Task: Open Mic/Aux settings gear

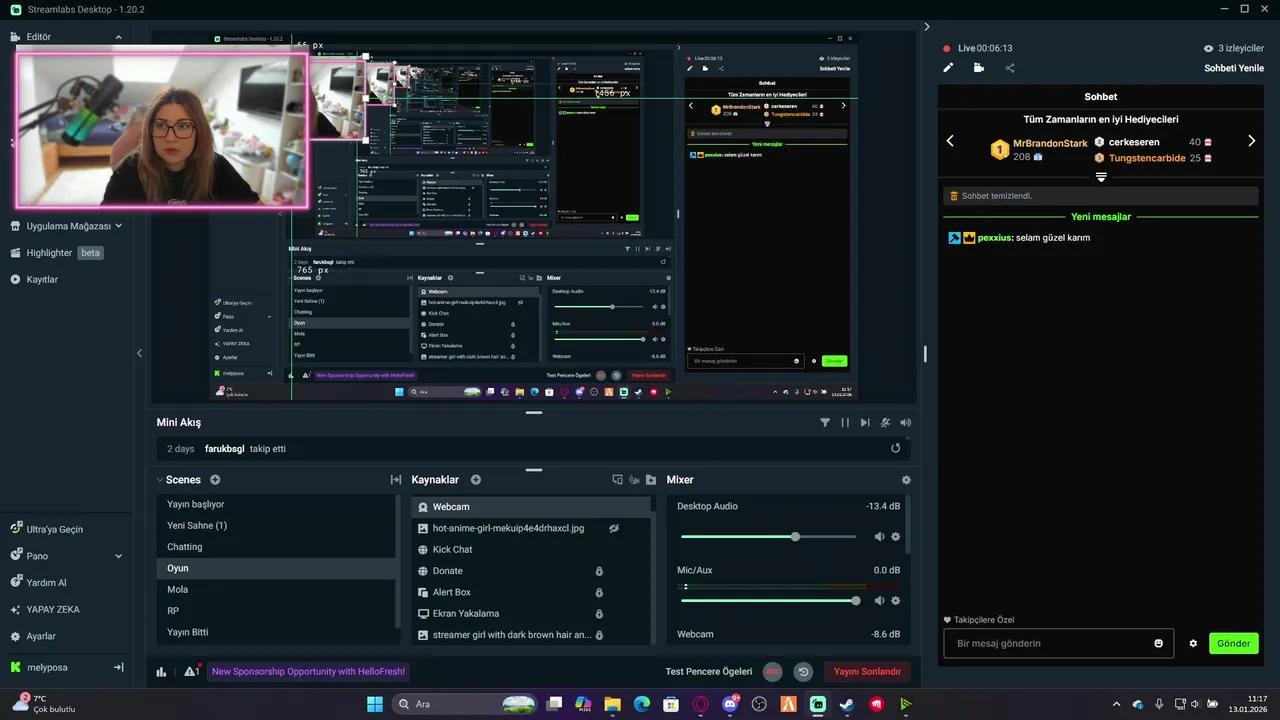Action: coord(895,601)
